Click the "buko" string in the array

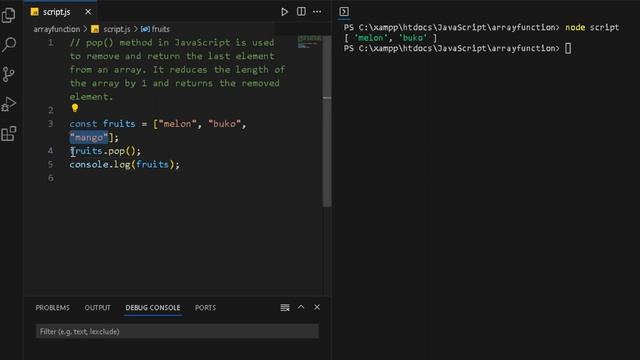point(224,124)
